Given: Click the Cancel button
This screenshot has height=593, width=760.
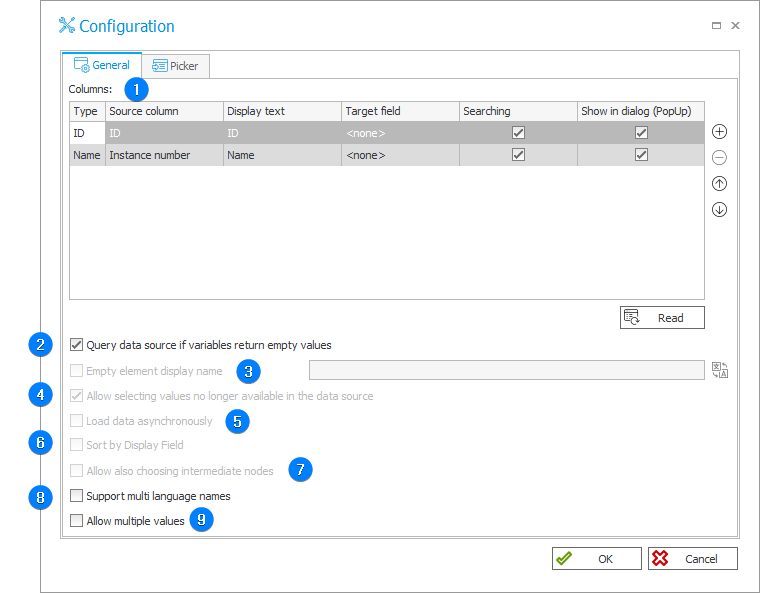Looking at the screenshot, I should tap(693, 559).
